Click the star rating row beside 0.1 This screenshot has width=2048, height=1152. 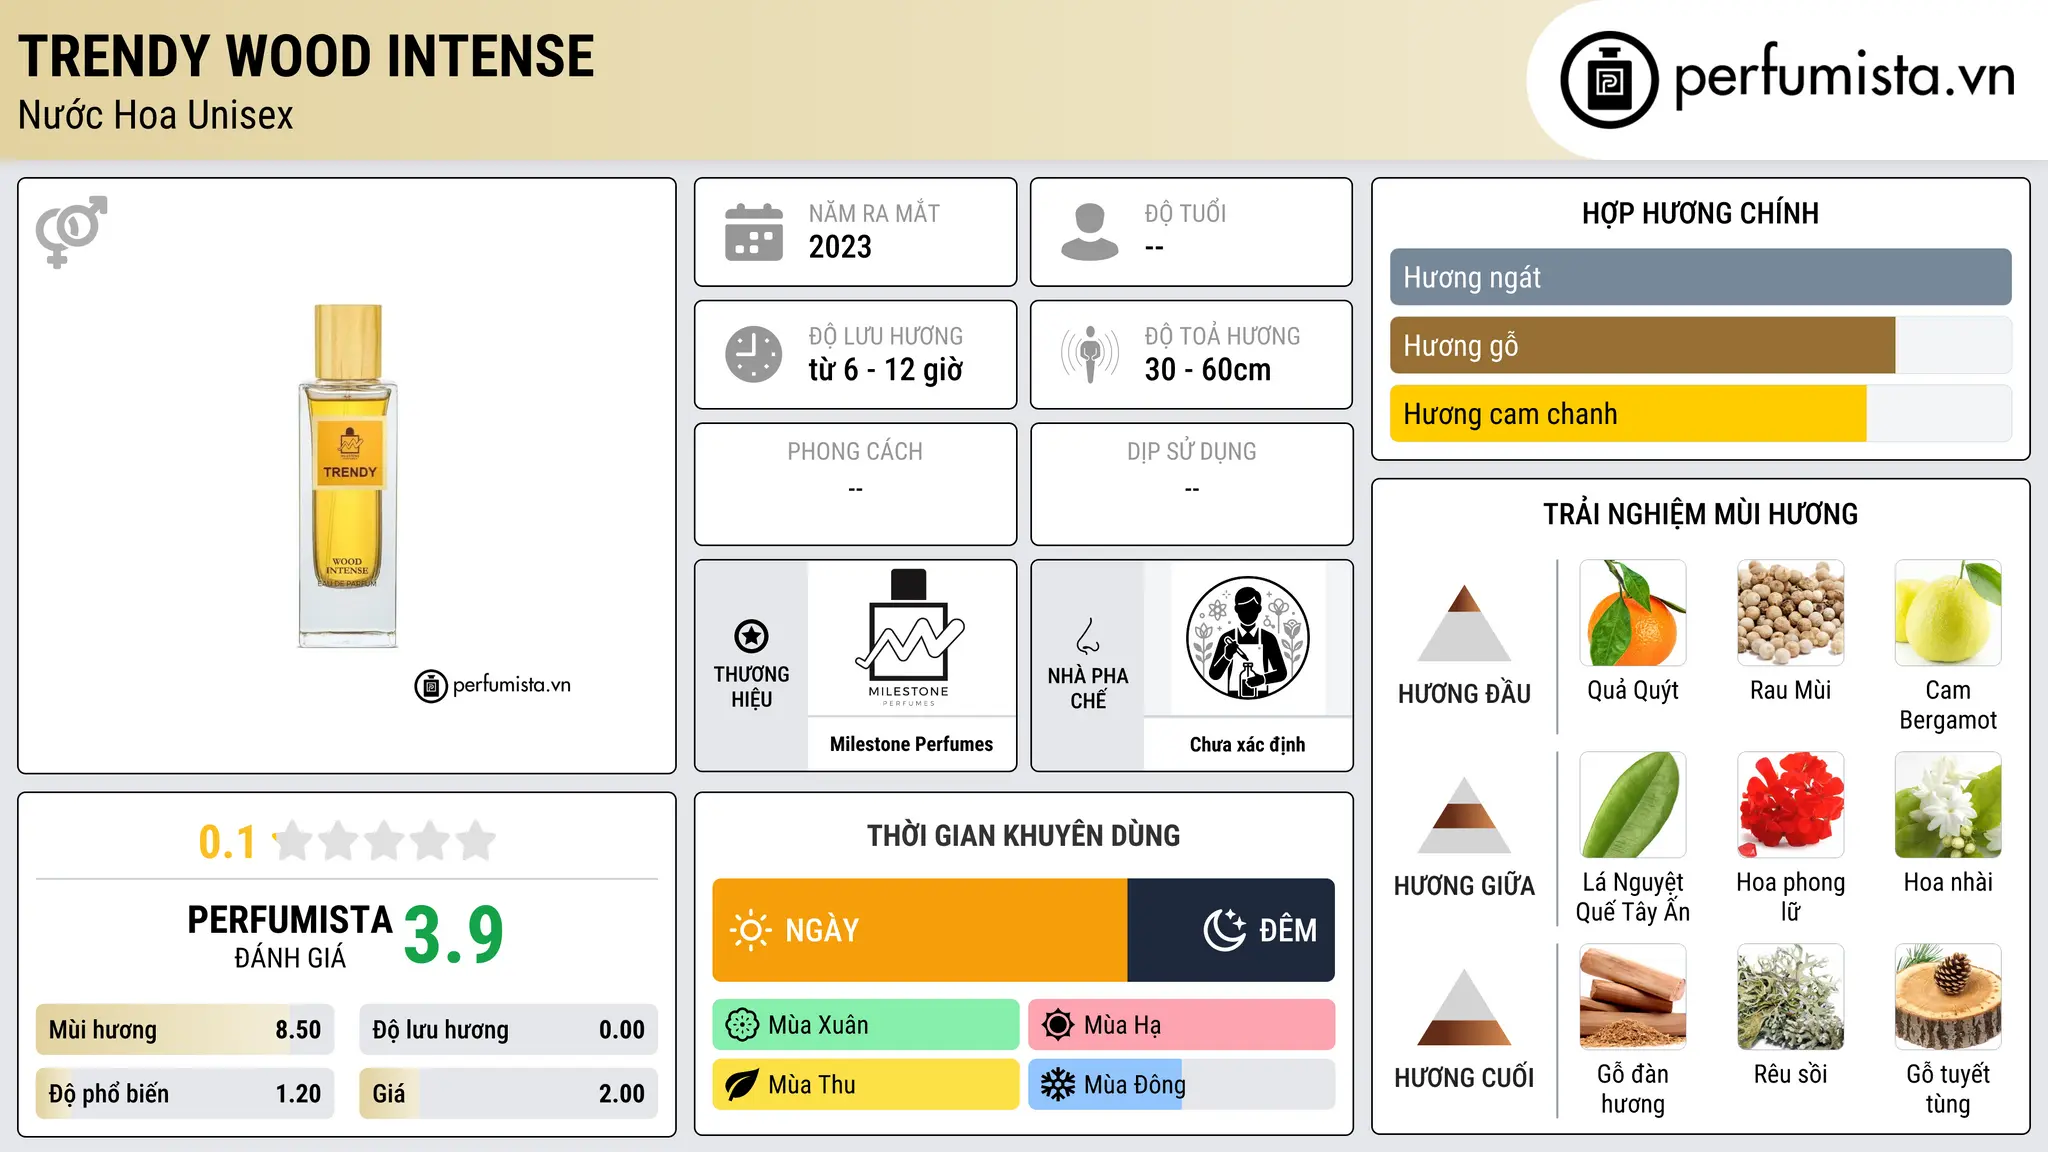(384, 841)
